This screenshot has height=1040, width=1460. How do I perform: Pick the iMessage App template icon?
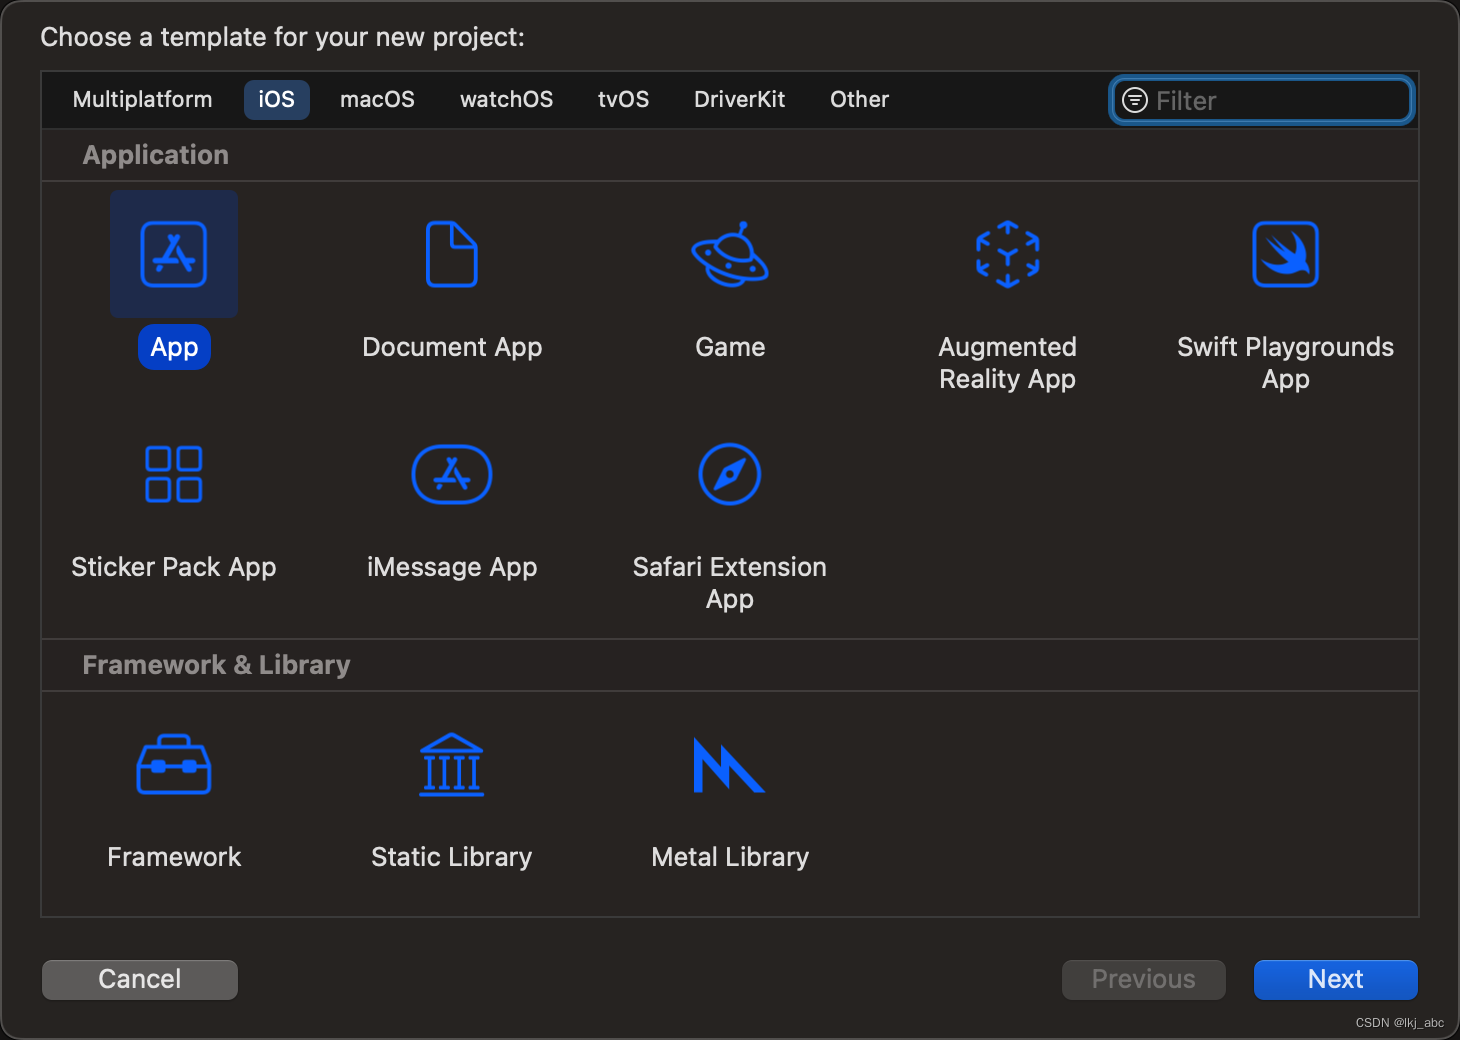point(452,474)
